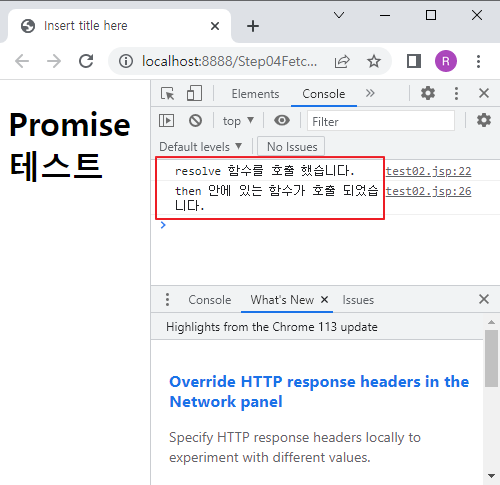Screen dimensions: 500x485
Task: Toggle device toolbar emulation
Action: [194, 93]
